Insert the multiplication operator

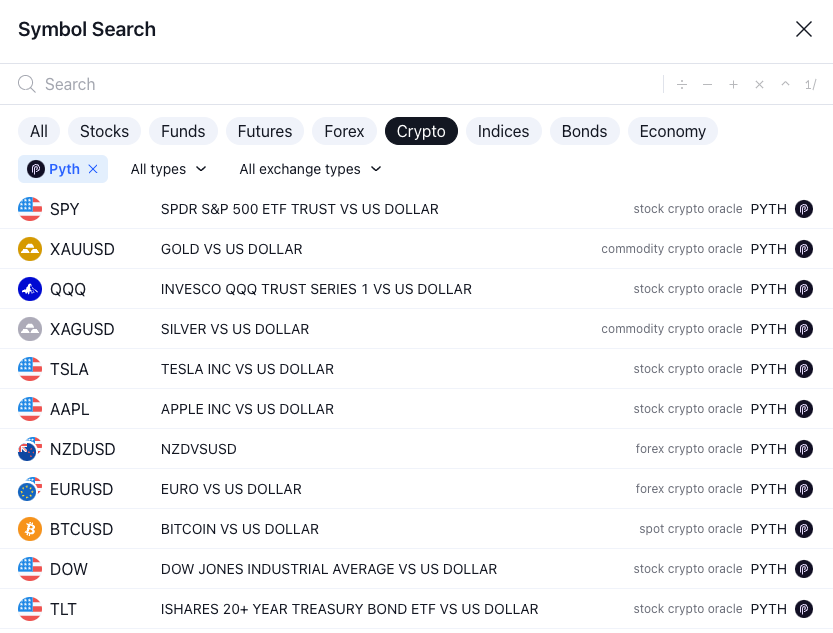tap(759, 84)
